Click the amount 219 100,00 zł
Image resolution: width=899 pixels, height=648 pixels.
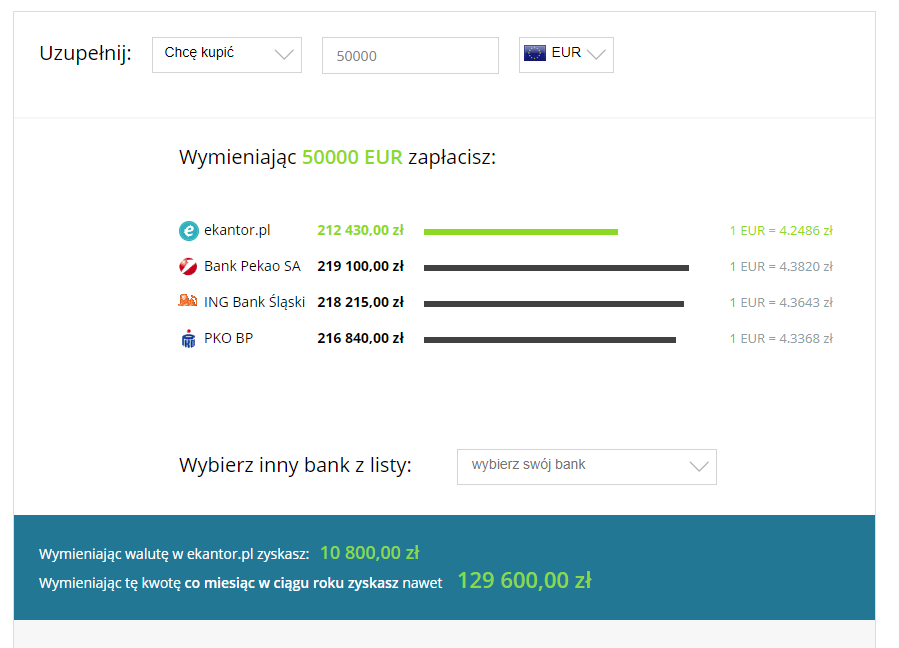(x=361, y=266)
